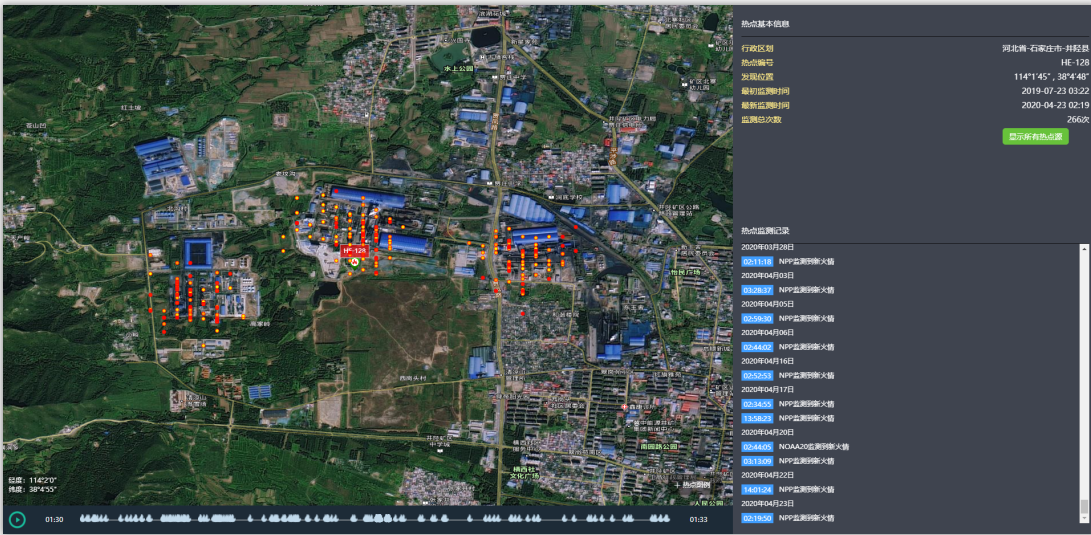Viewport: 1091px width, 535px height.
Task: Click the record list scrollbar up arrow
Action: click(x=1084, y=248)
